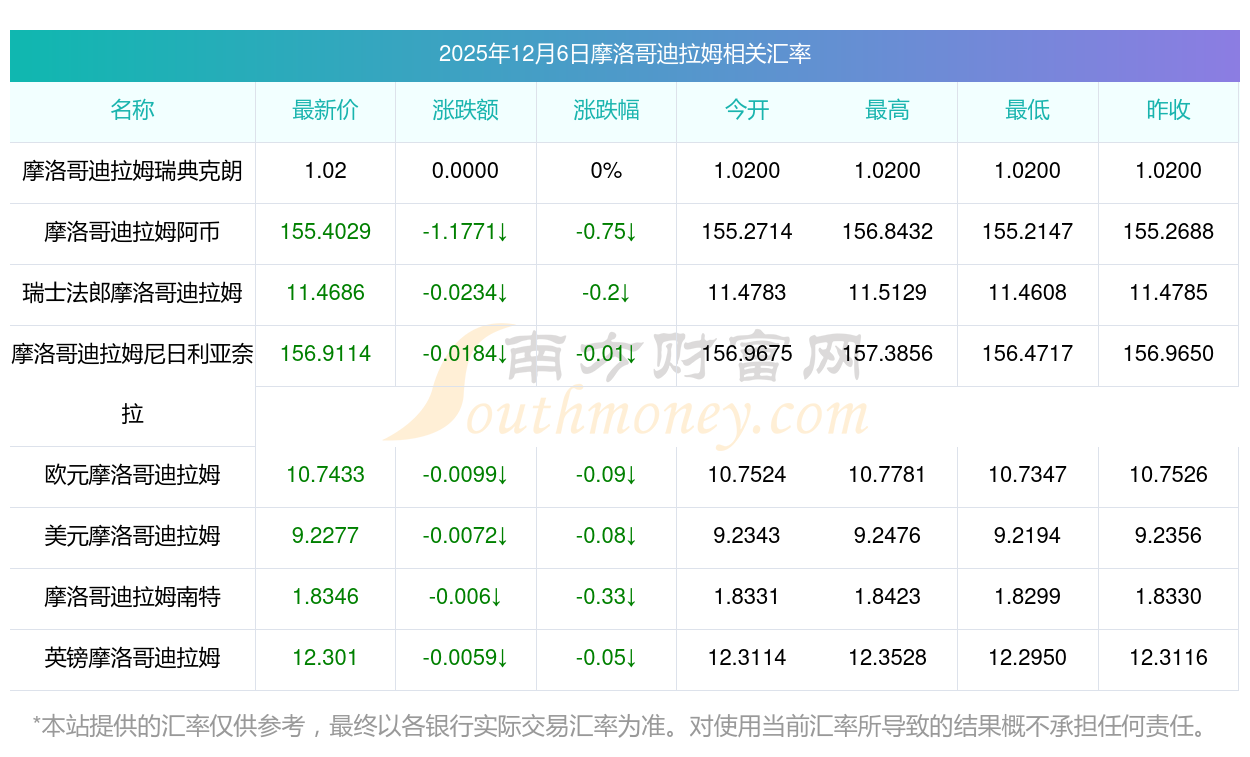This screenshot has height=757, width=1250.
Task: Click the change amount -0.0059↓
Action: tap(466, 658)
